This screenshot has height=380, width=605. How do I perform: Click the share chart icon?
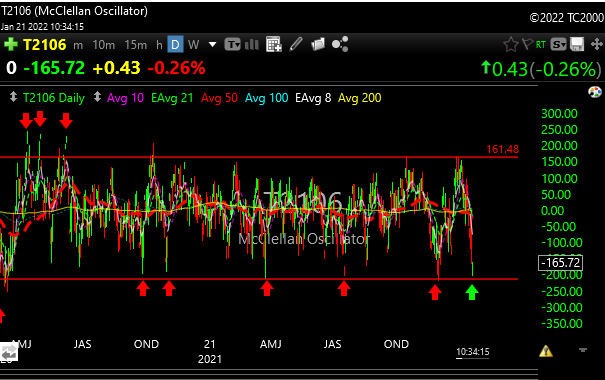tap(340, 44)
